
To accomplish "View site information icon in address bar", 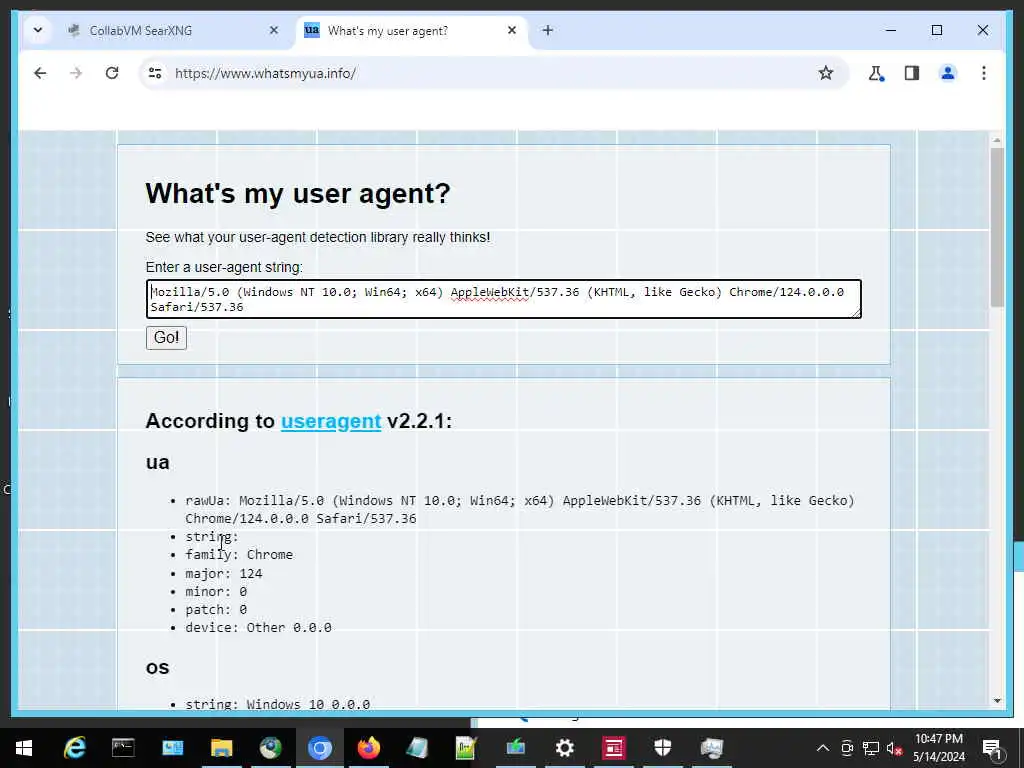I will pyautogui.click(x=155, y=73).
